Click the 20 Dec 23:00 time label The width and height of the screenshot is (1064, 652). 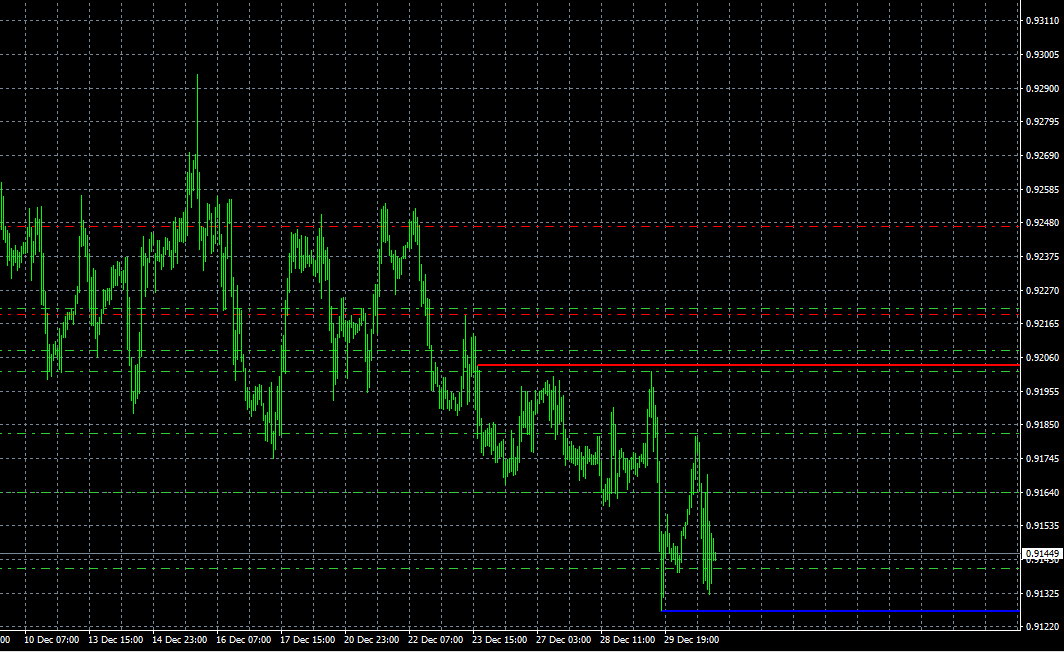click(371, 640)
